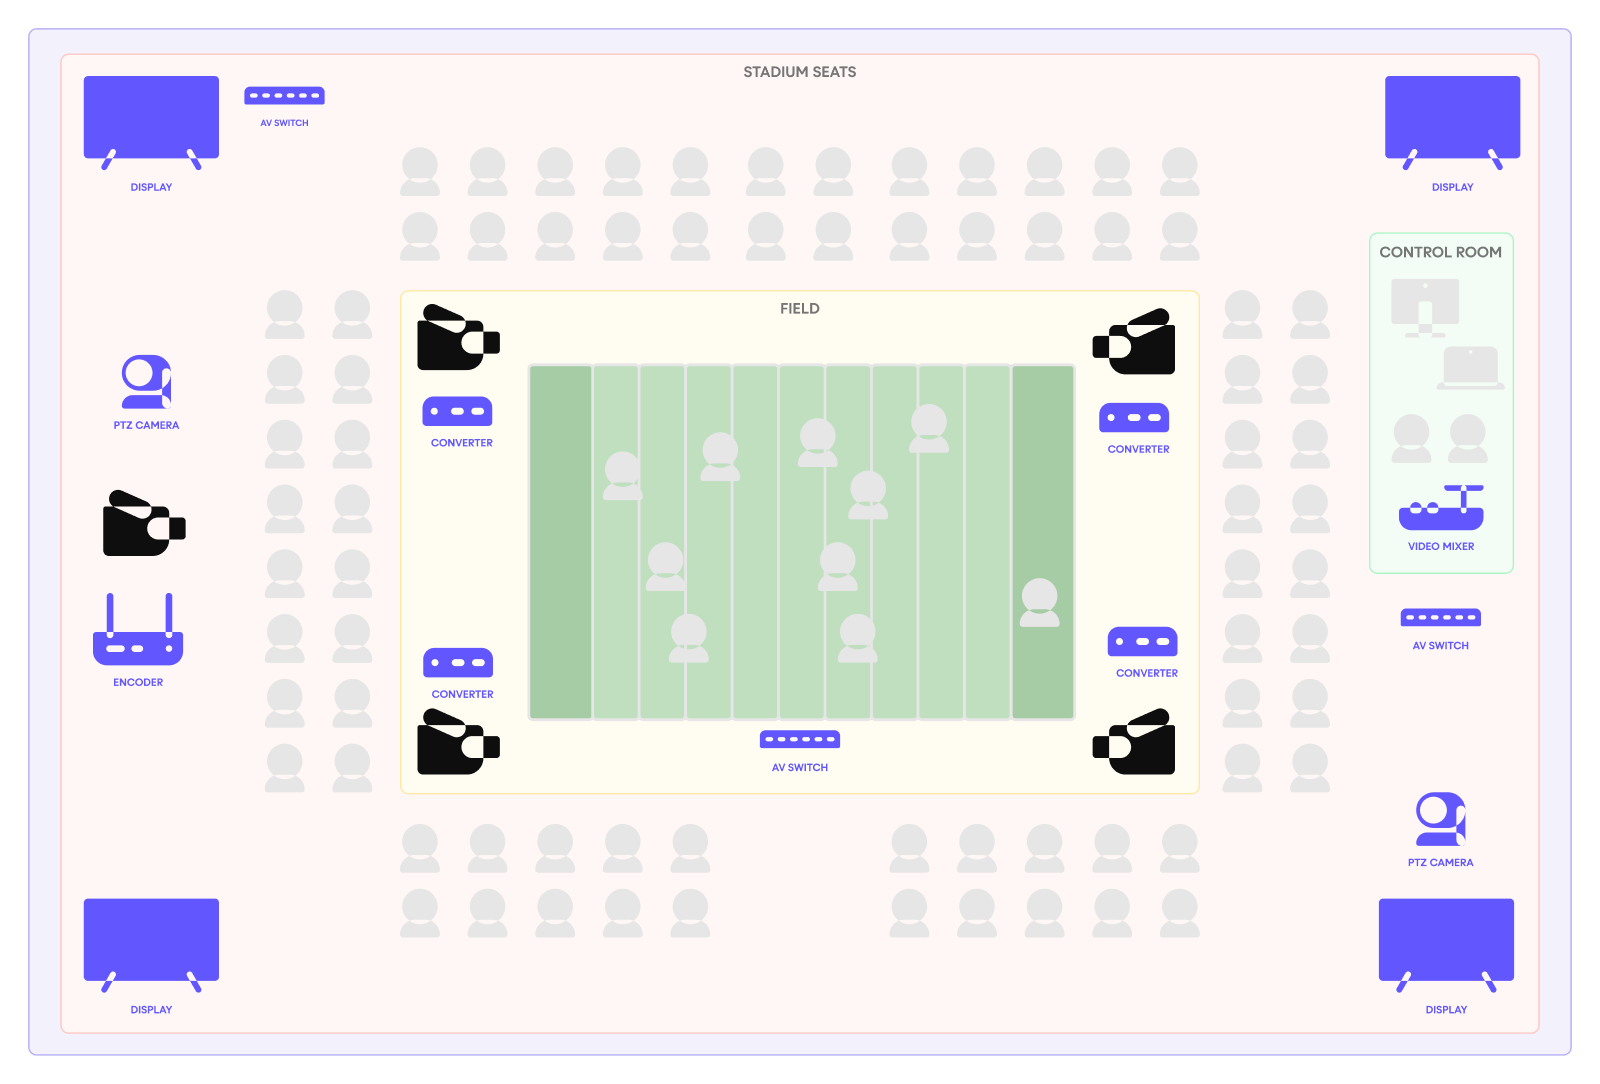This screenshot has width=1600, height=1084.
Task: Click the converter below the top-left field camera
Action: point(457,412)
